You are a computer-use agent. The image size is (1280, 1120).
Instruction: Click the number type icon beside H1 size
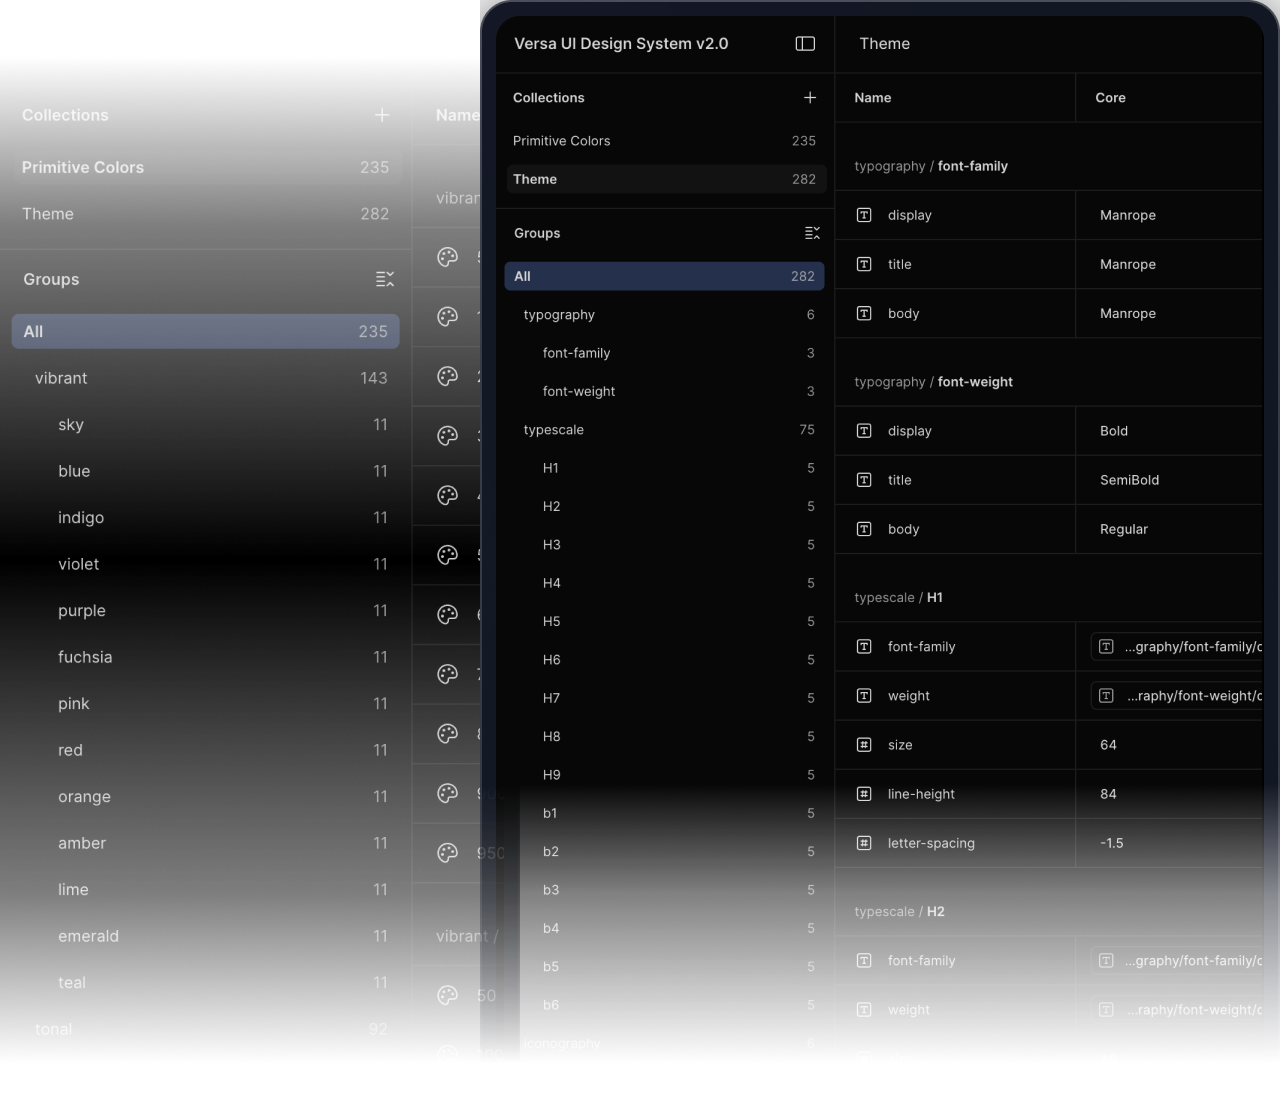click(x=864, y=745)
